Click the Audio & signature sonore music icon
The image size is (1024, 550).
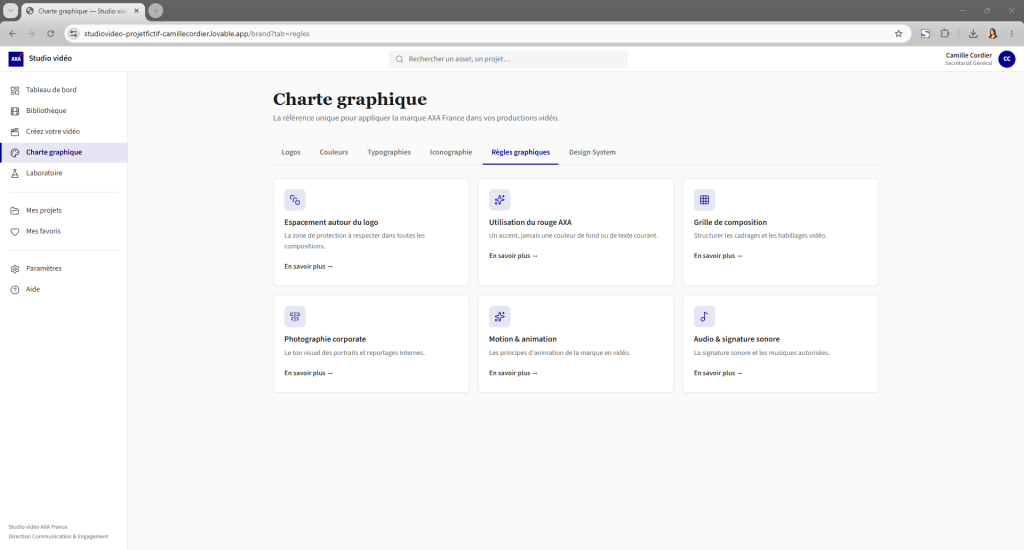(704, 317)
